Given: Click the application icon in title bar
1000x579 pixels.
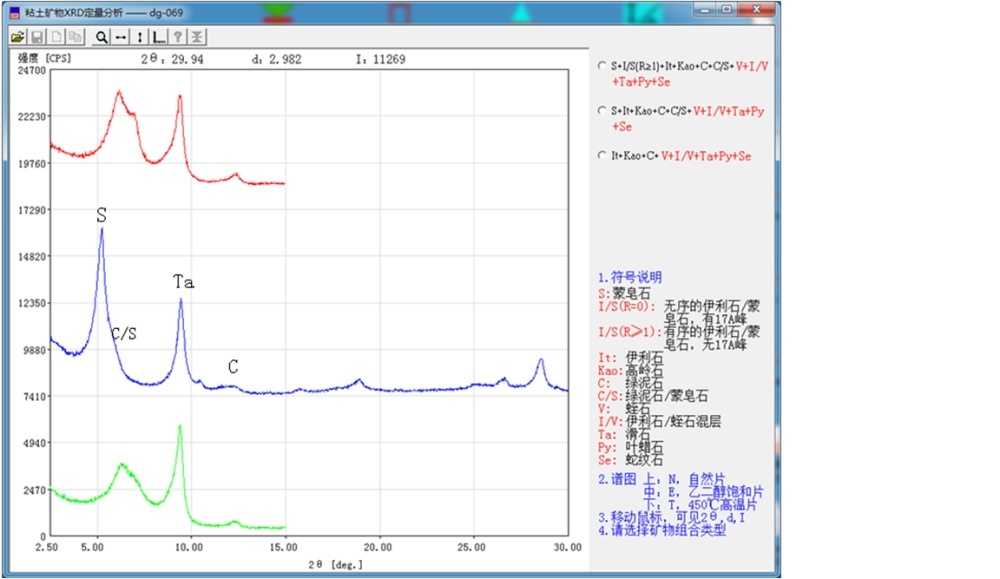Looking at the screenshot, I should point(14,11).
